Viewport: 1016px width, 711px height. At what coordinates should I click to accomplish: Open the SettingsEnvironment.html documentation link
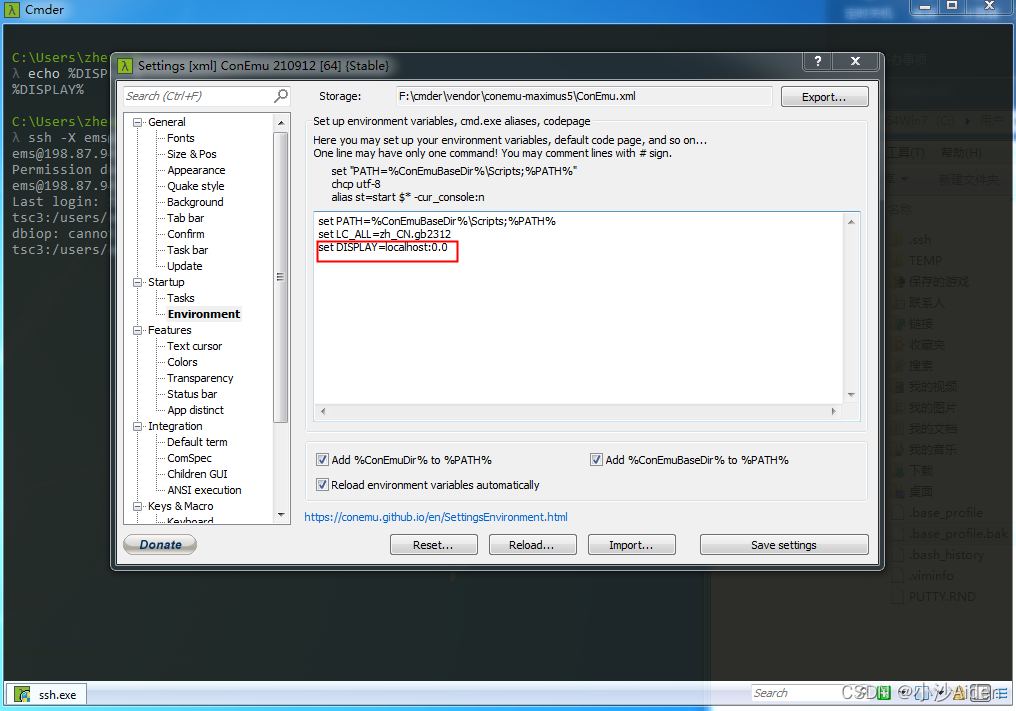436,517
